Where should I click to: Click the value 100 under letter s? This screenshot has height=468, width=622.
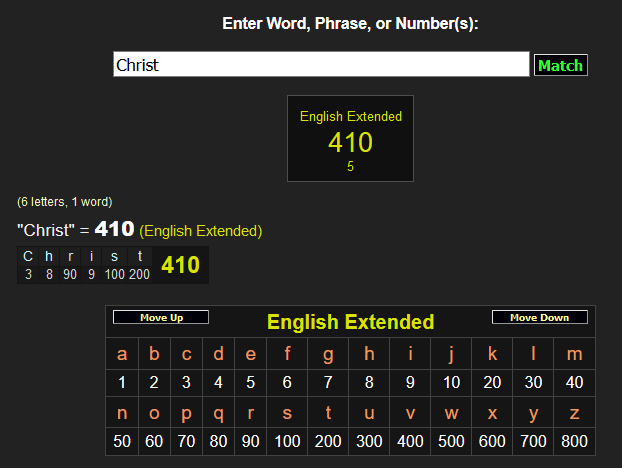point(287,441)
